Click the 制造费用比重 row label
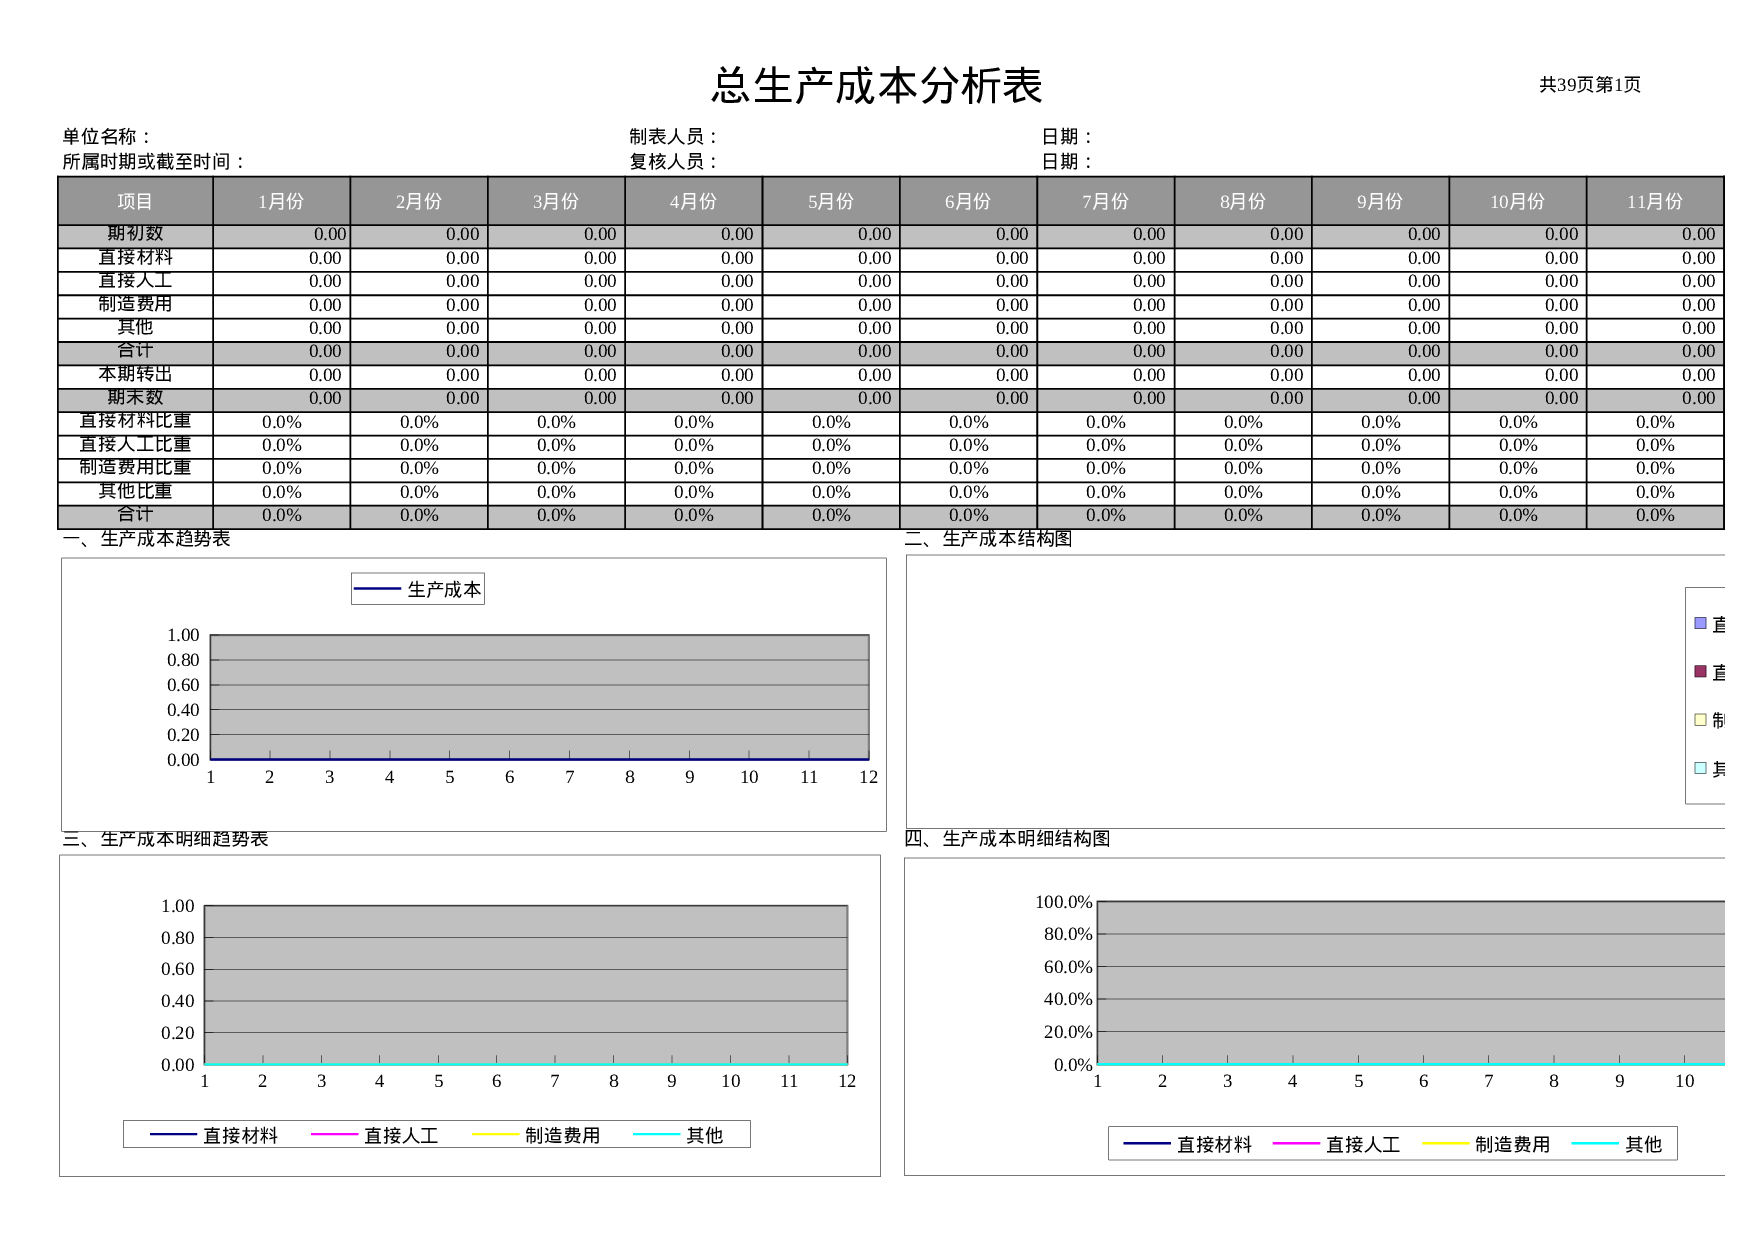Image resolution: width=1754 pixels, height=1240 pixels. coord(135,468)
